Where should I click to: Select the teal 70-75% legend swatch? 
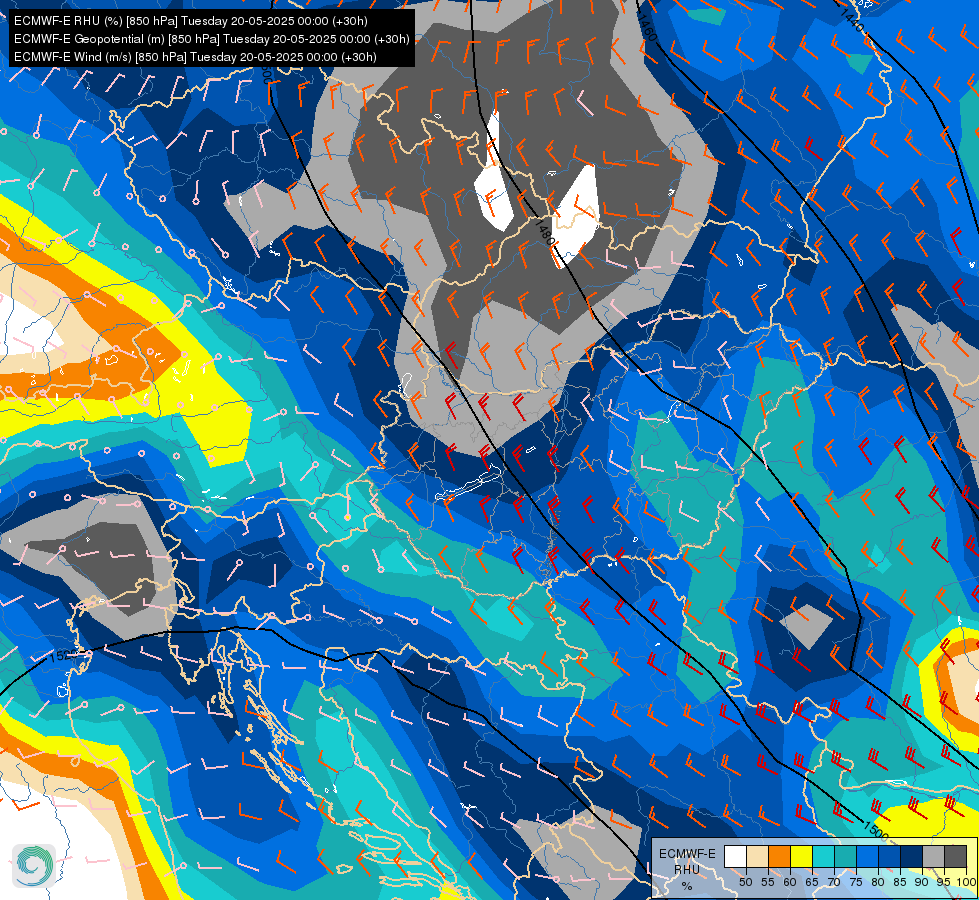(845, 856)
